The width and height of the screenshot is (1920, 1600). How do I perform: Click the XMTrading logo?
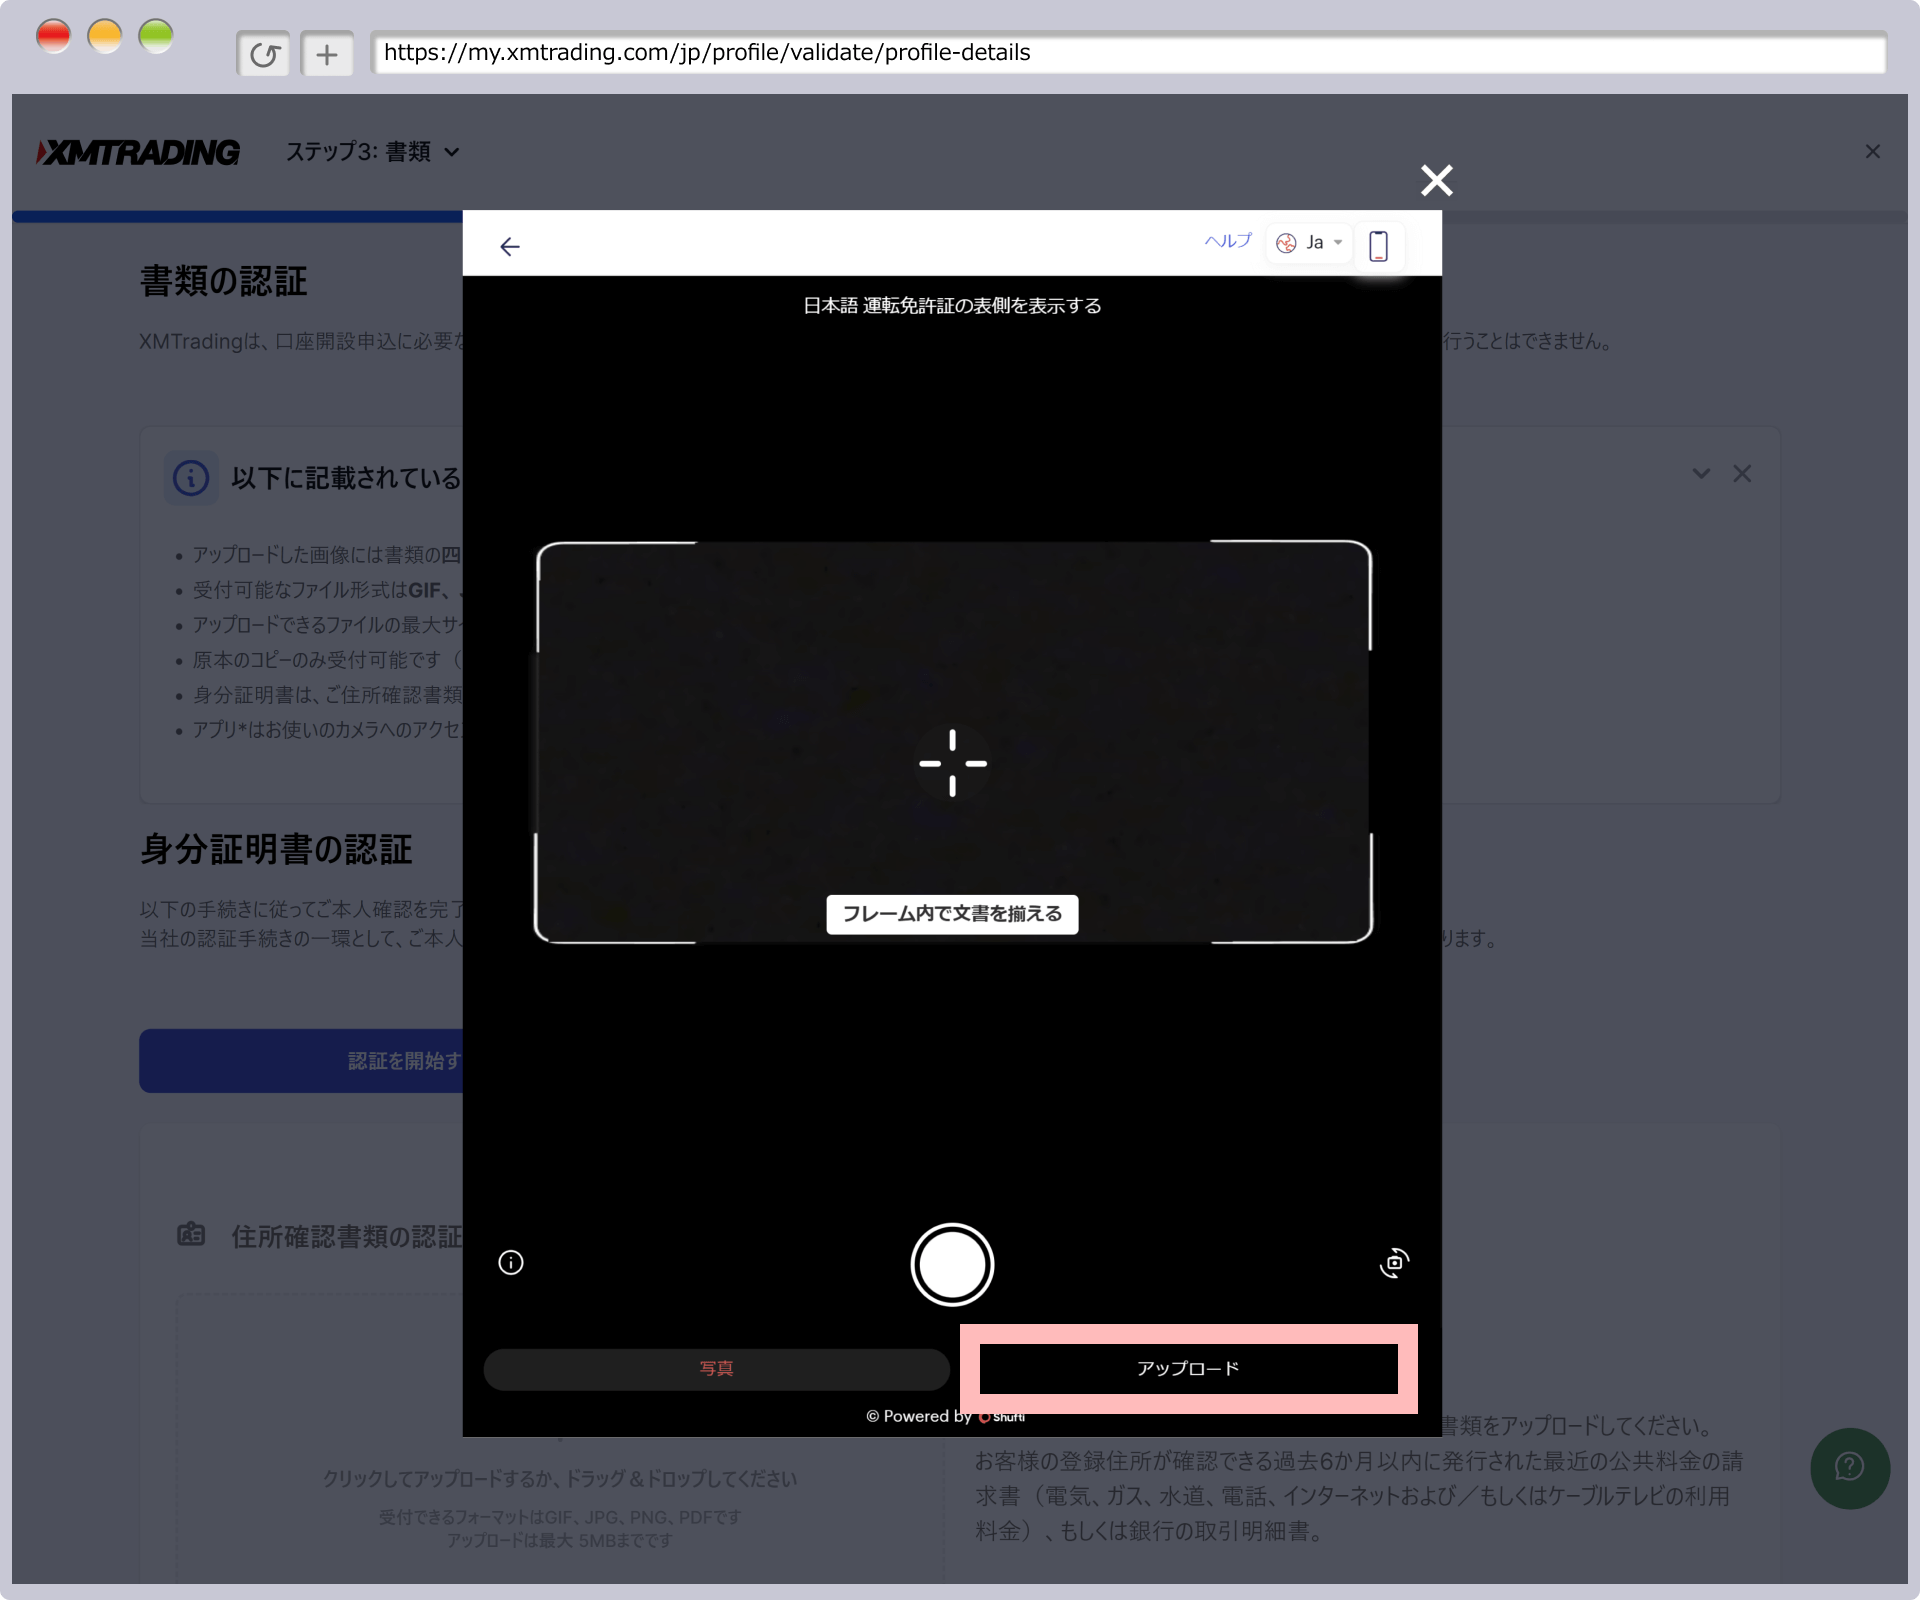139,152
